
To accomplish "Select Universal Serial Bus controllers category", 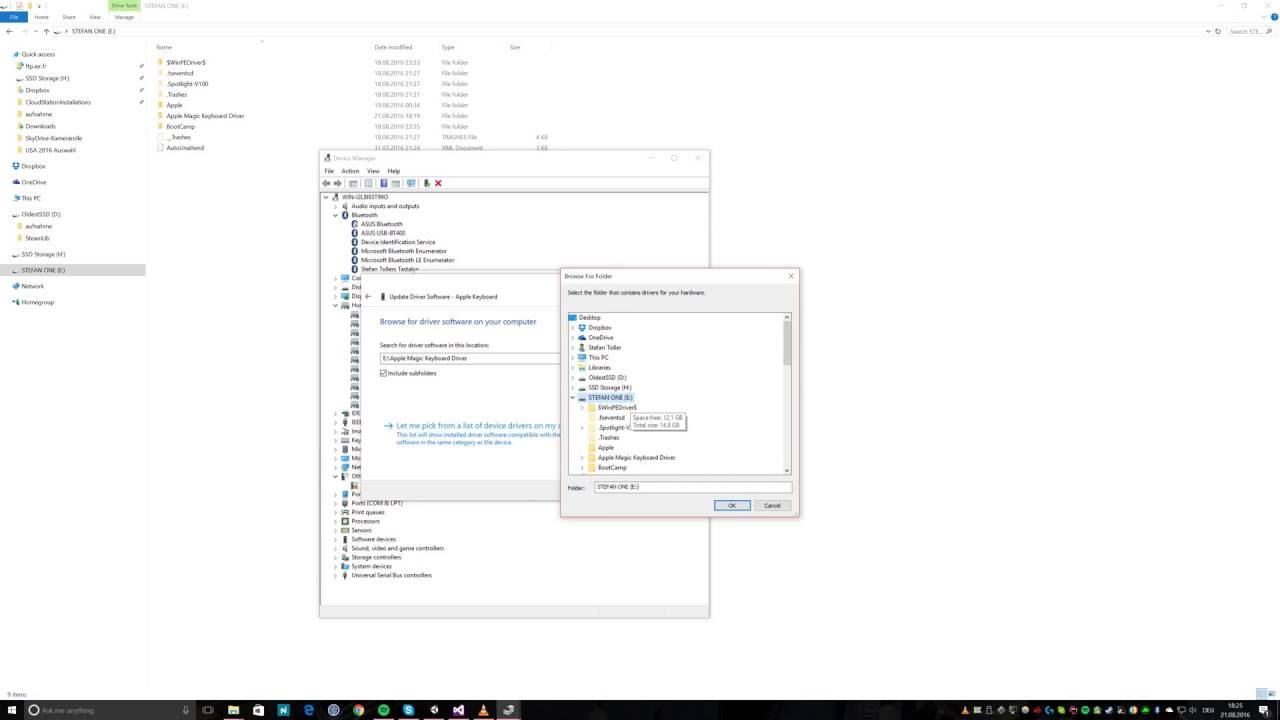I will pyautogui.click(x=391, y=575).
